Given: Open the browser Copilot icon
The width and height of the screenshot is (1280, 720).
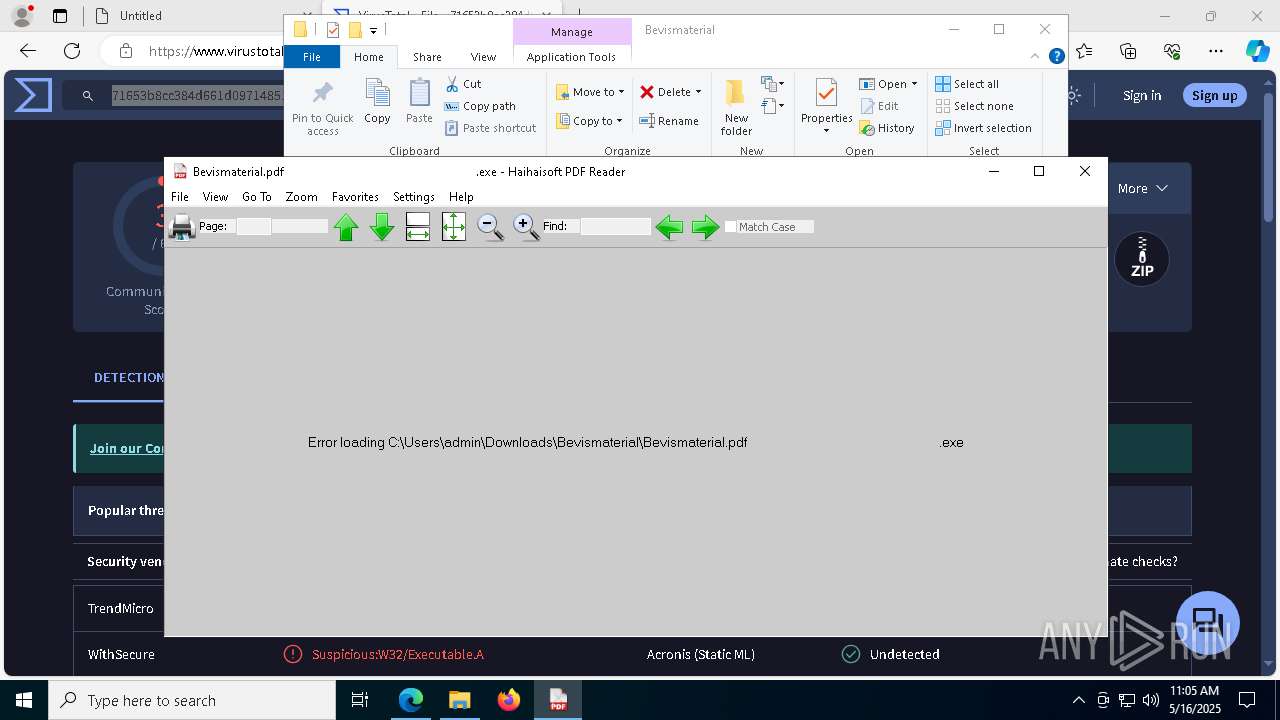Looking at the screenshot, I should pyautogui.click(x=1257, y=51).
